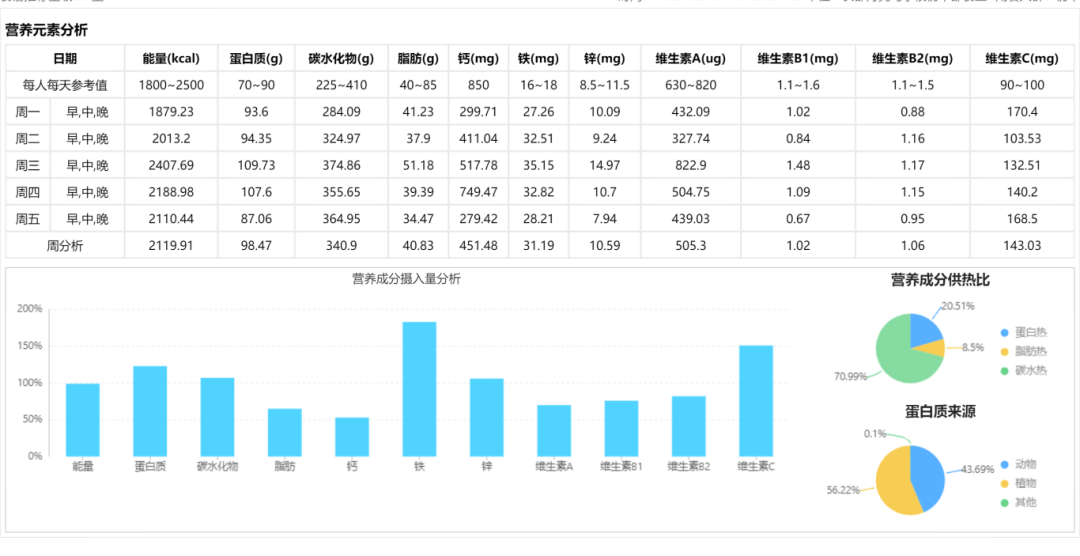Click the 锌(mg) column header
Screen dimensions: 1080x556
pos(605,59)
